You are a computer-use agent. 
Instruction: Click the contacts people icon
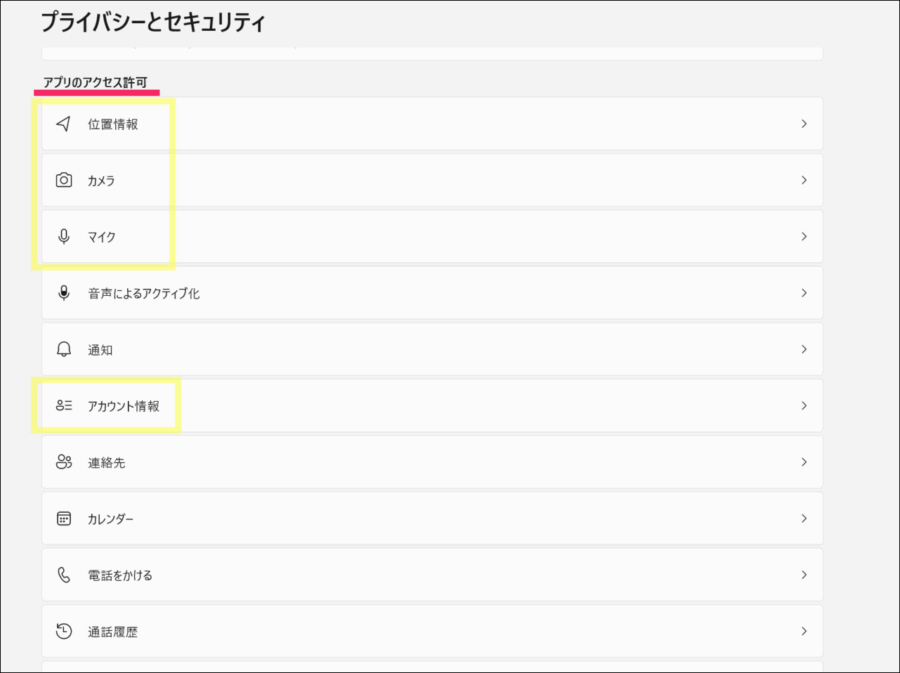(64, 462)
